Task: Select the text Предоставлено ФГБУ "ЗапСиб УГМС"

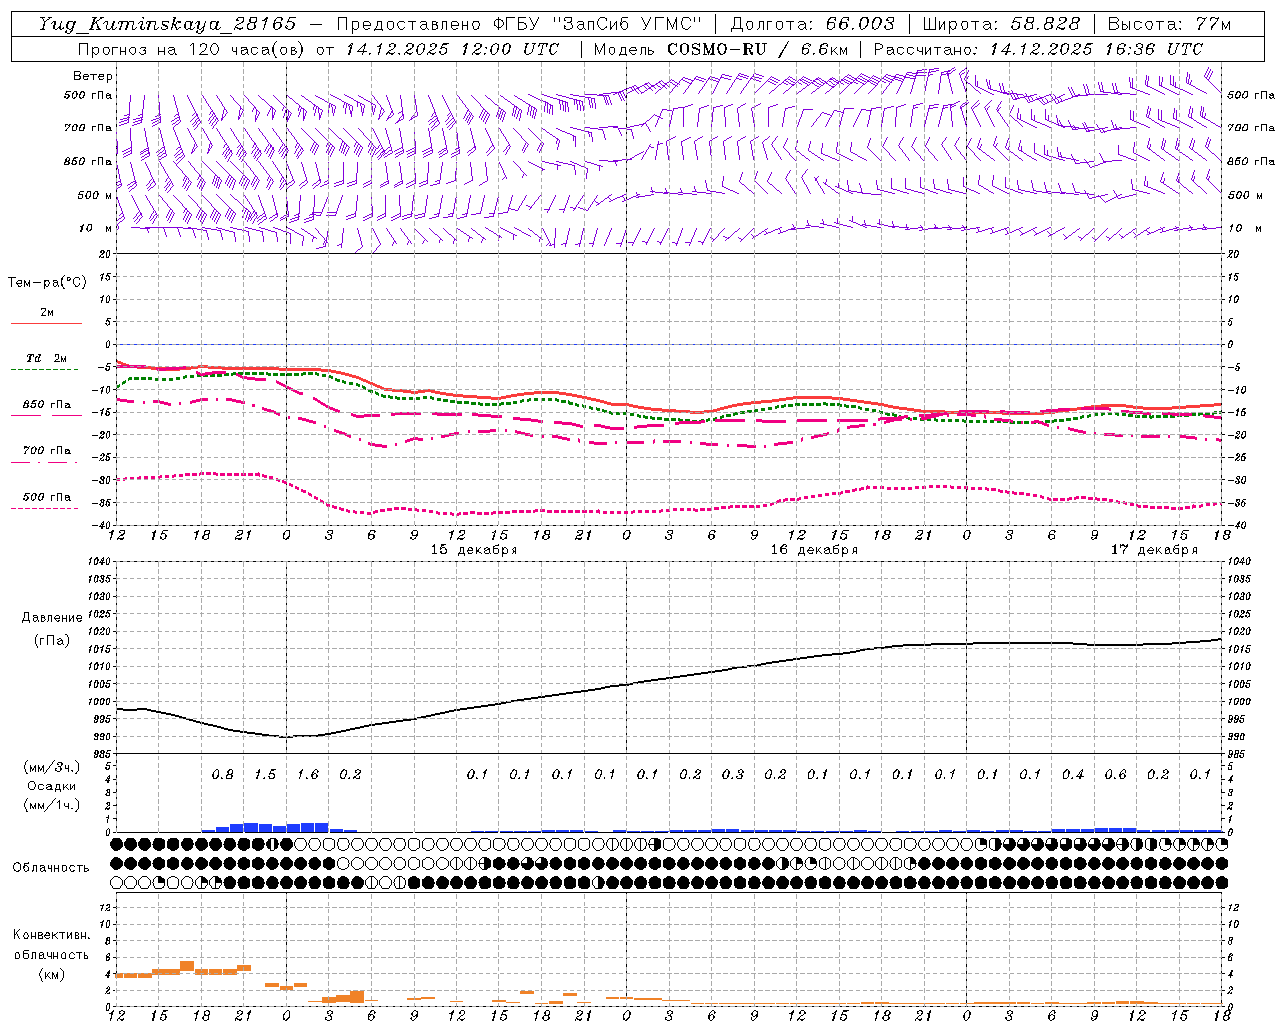Action: click(518, 24)
